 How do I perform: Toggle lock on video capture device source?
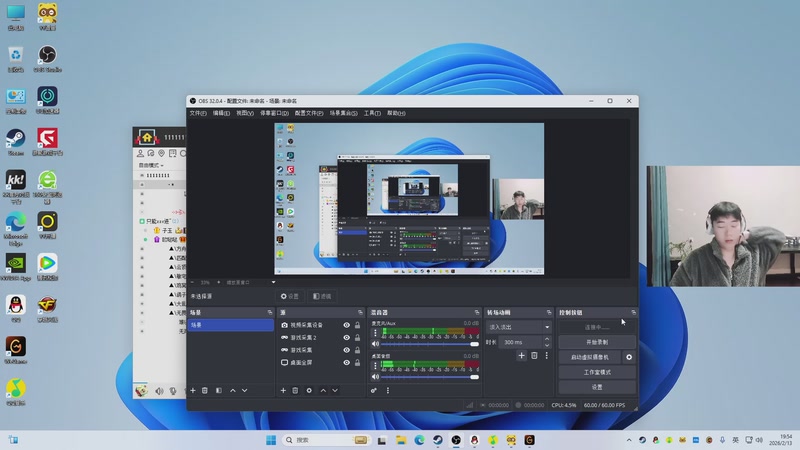pos(357,325)
